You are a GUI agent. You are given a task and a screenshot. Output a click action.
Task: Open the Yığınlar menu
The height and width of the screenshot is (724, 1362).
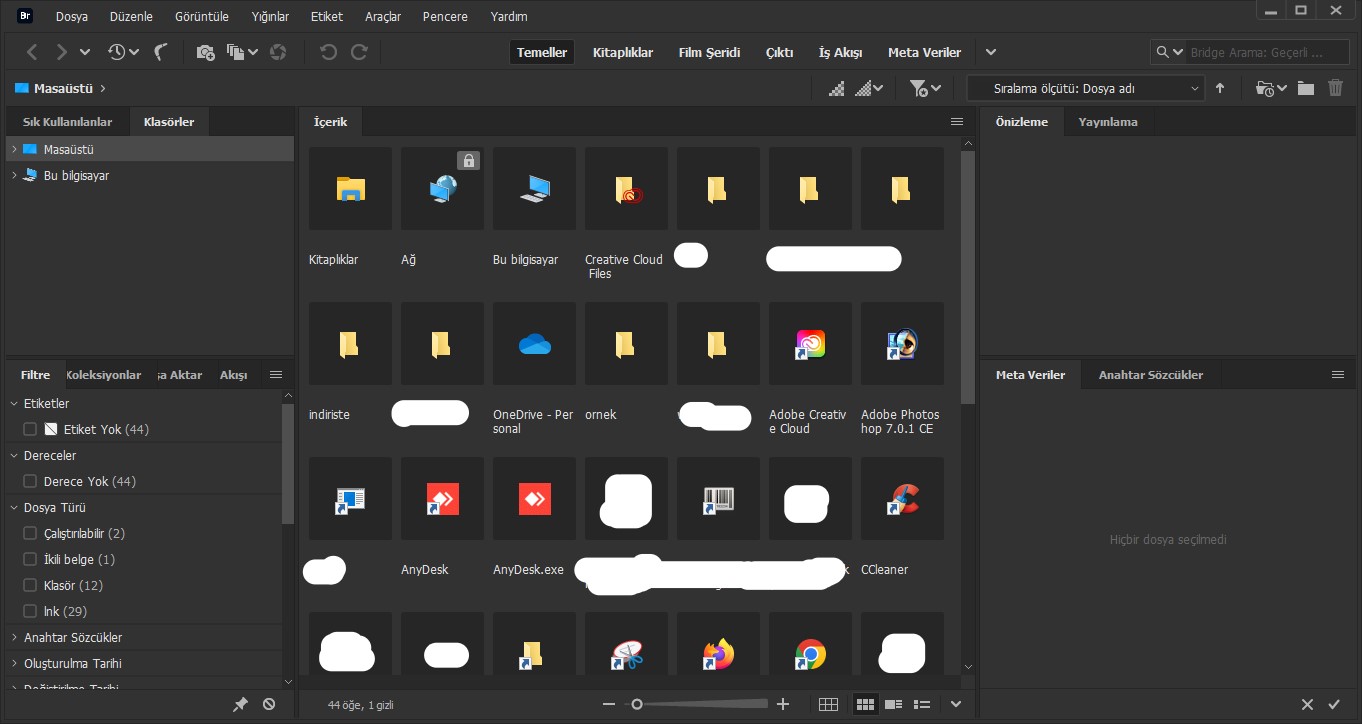coord(271,16)
